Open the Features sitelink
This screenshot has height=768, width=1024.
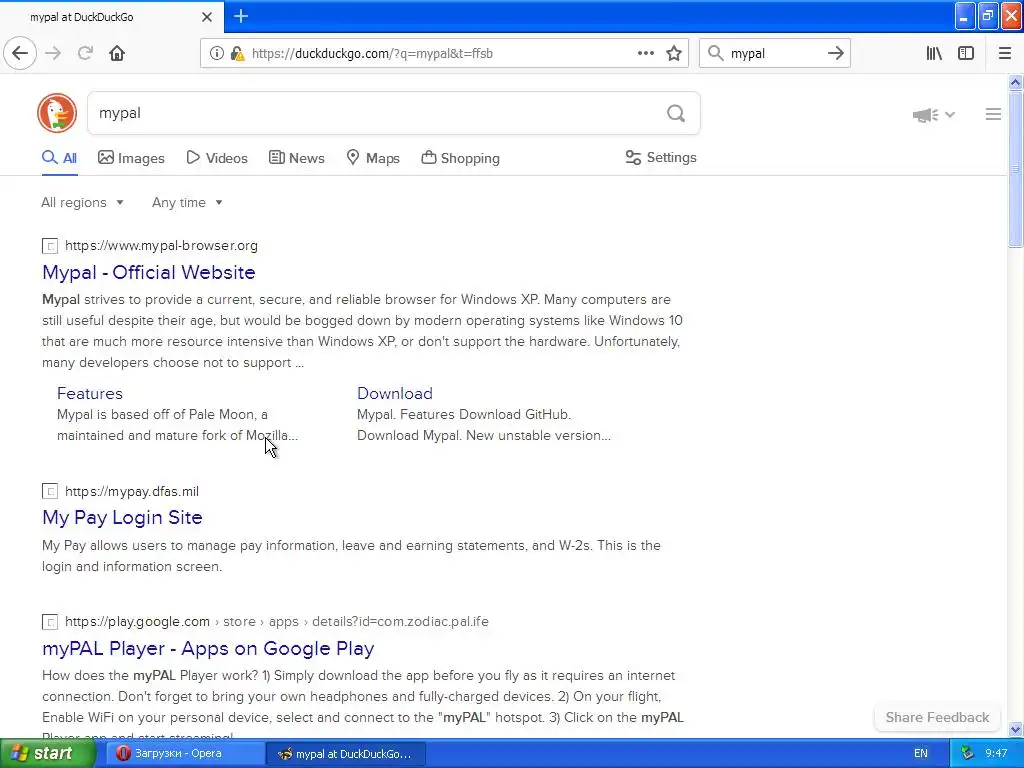point(89,393)
